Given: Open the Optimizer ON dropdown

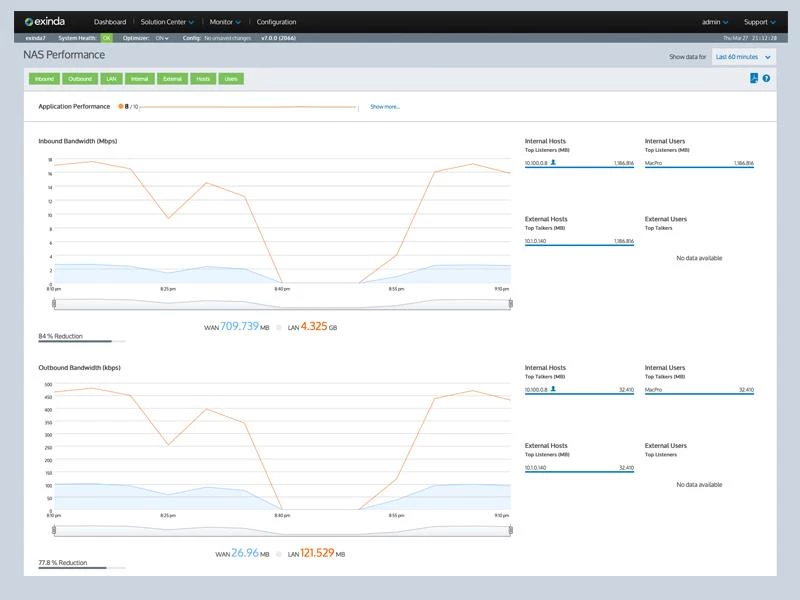Looking at the screenshot, I should [x=160, y=38].
